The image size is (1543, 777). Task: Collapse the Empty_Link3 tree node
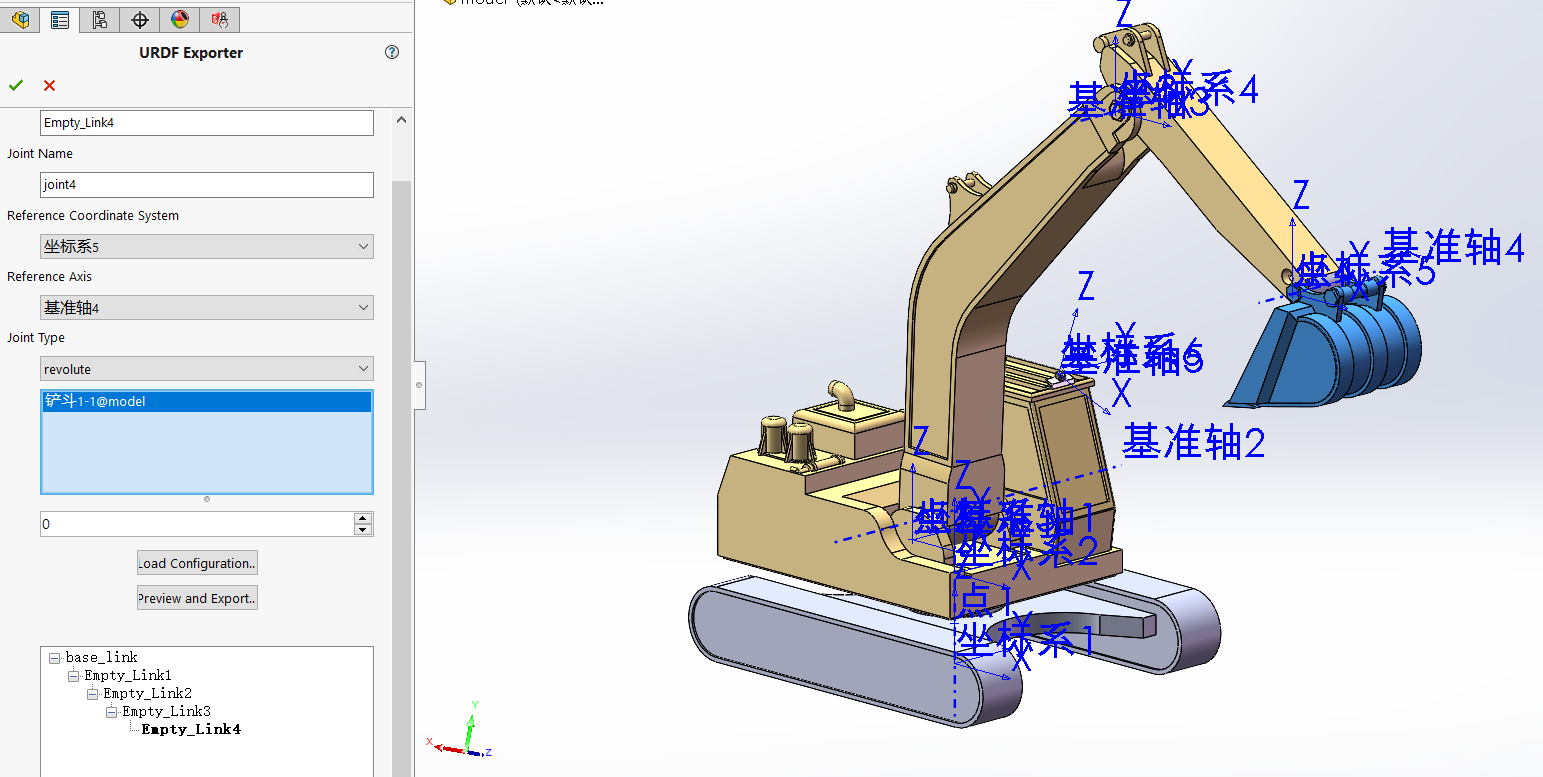pos(111,712)
